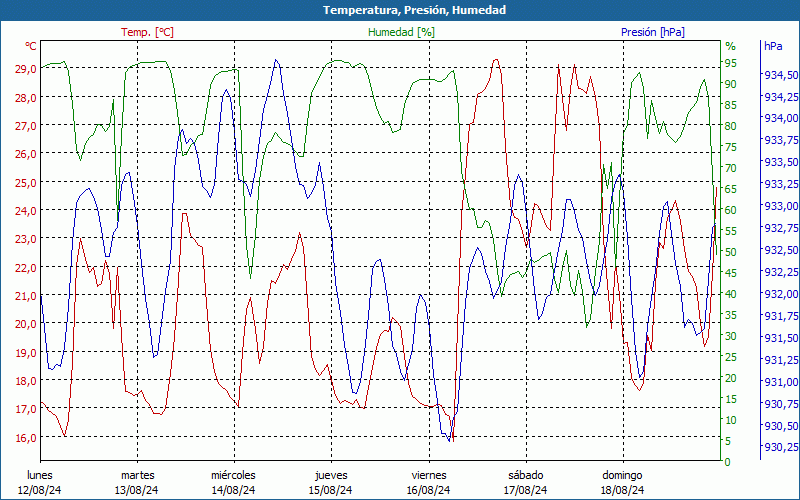Select the red 'Temp. [°C]' legend label
The image size is (800, 500).
pyautogui.click(x=147, y=32)
